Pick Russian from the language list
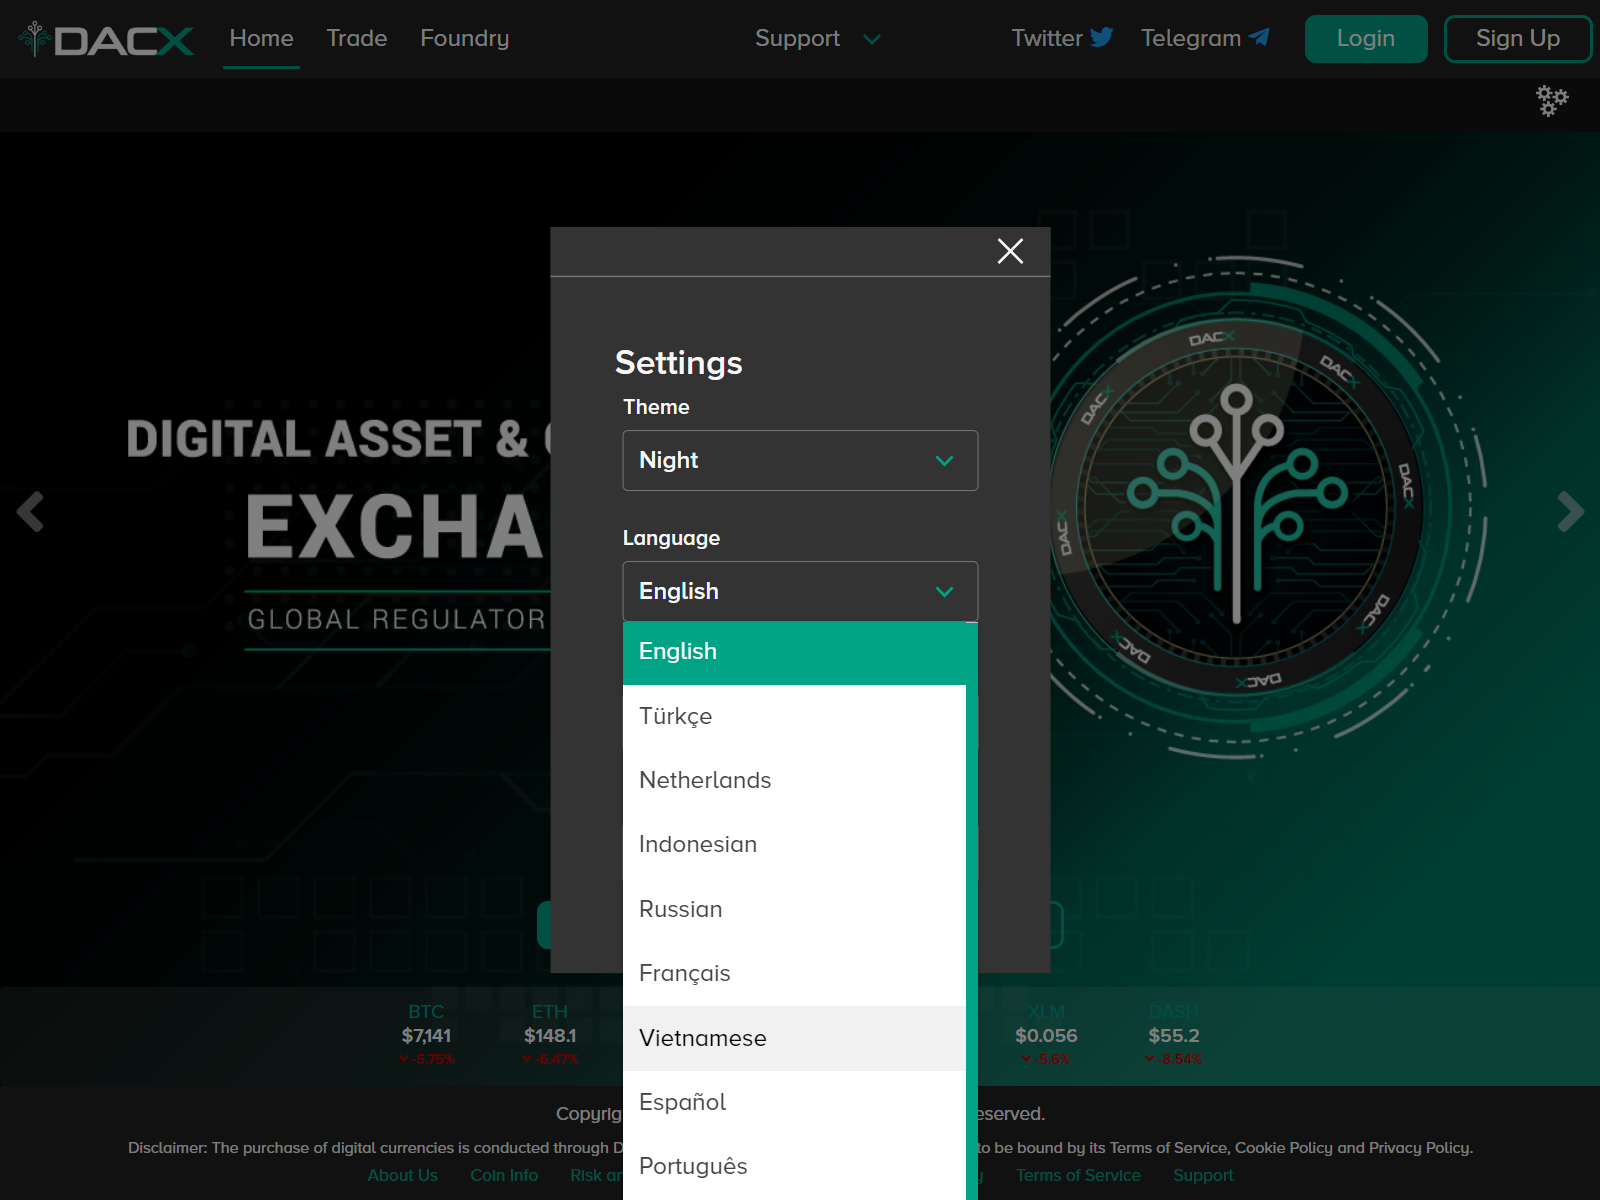The image size is (1600, 1200). tap(794, 909)
